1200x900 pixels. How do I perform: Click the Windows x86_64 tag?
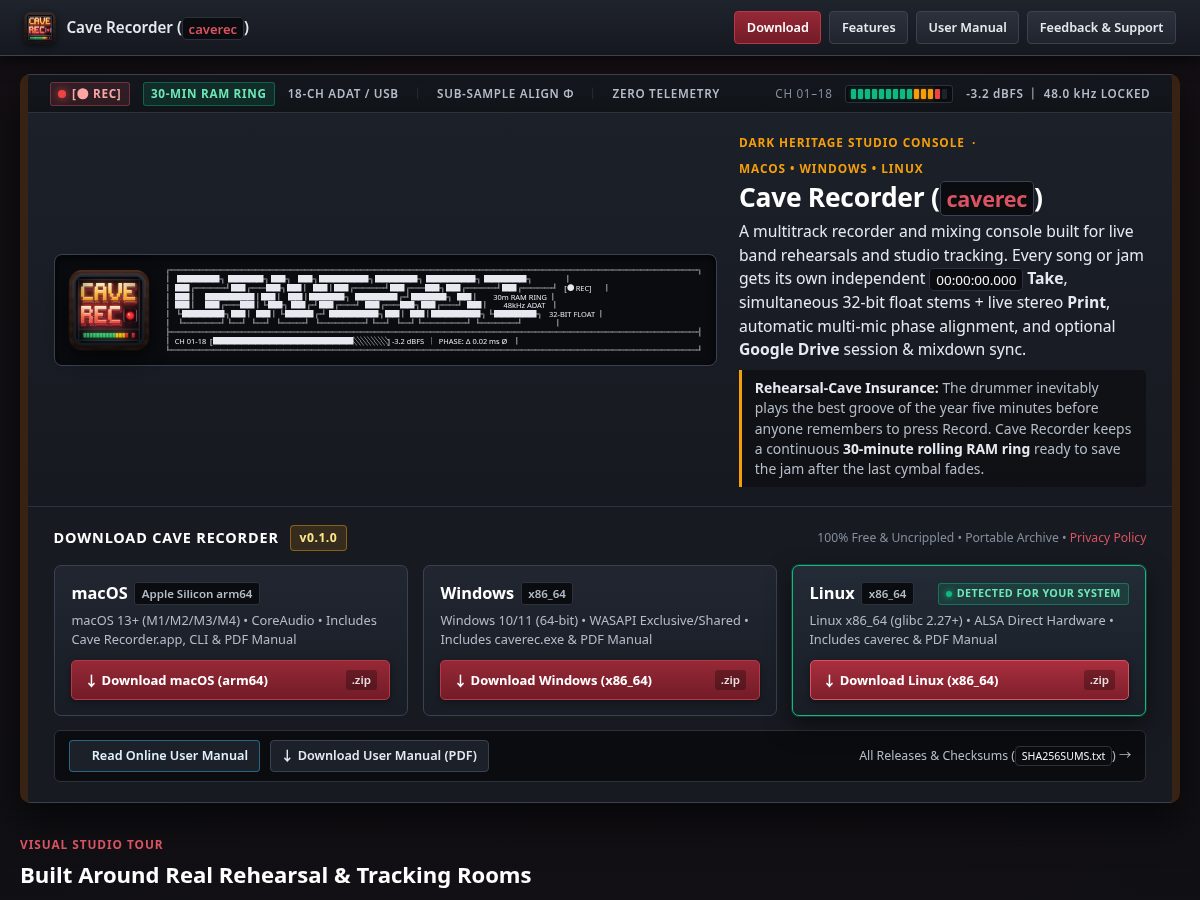(x=547, y=594)
